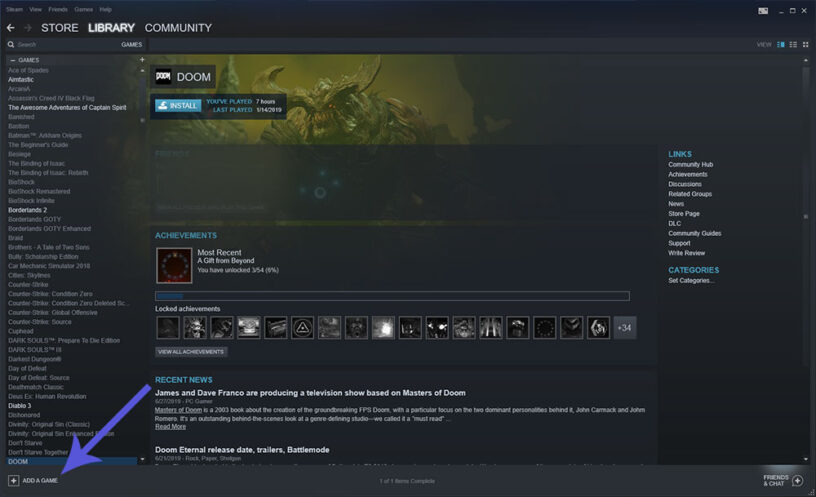Viewport: 816px width, 497px height.
Task: Open the A Gift from Beyond achievement icon
Action: pos(174,265)
